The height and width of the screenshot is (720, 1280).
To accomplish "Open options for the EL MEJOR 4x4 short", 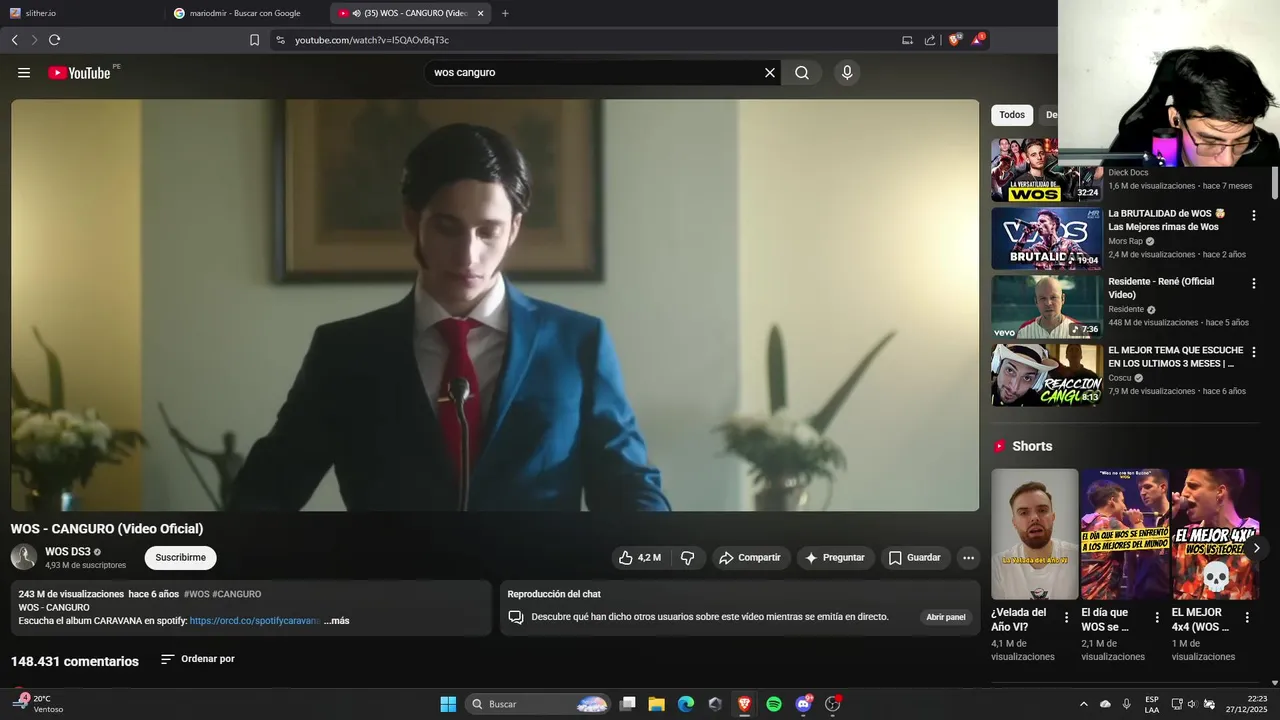I will (x=1247, y=618).
